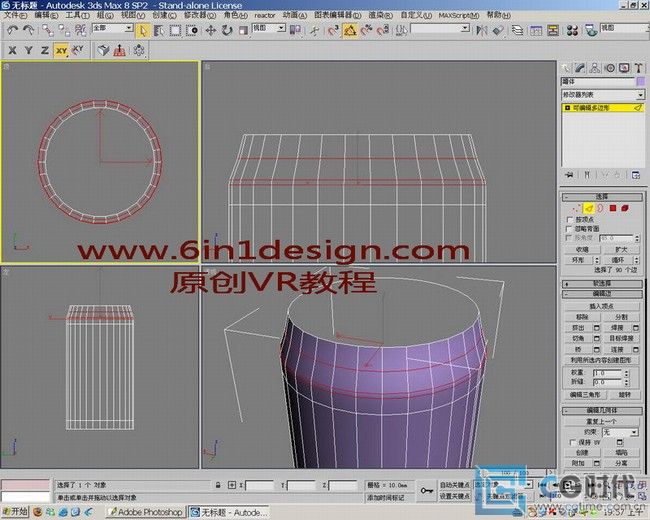Open the reactor menu
Screen dimensions: 650x520
click(264, 15)
